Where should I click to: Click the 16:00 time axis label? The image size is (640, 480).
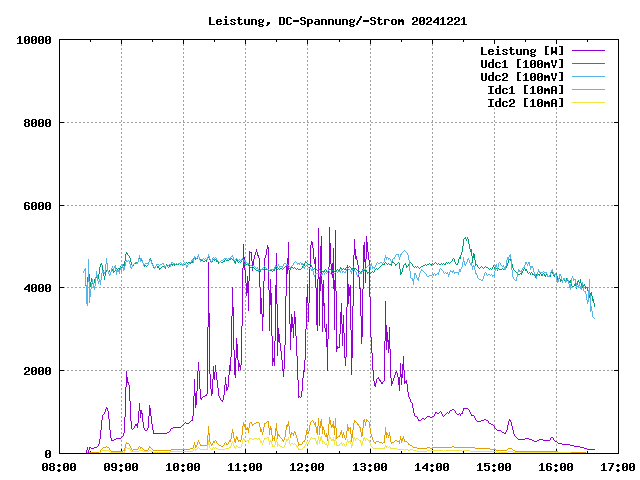pos(556,467)
